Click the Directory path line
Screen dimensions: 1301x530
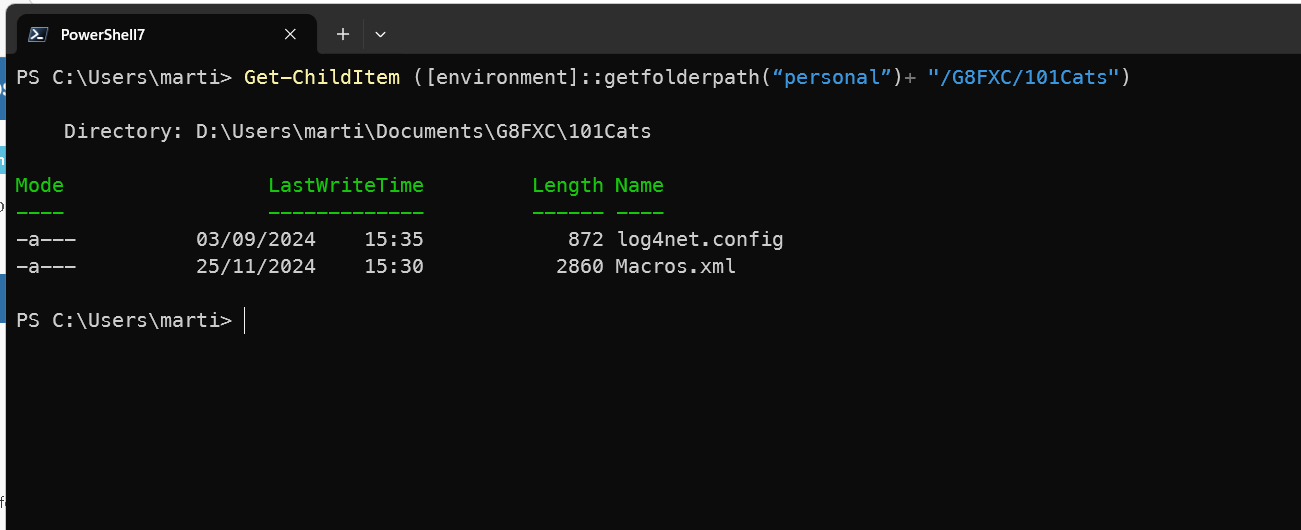click(357, 131)
